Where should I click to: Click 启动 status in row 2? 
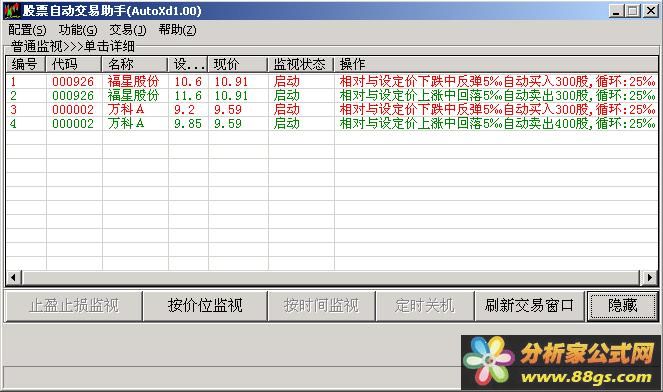point(287,96)
